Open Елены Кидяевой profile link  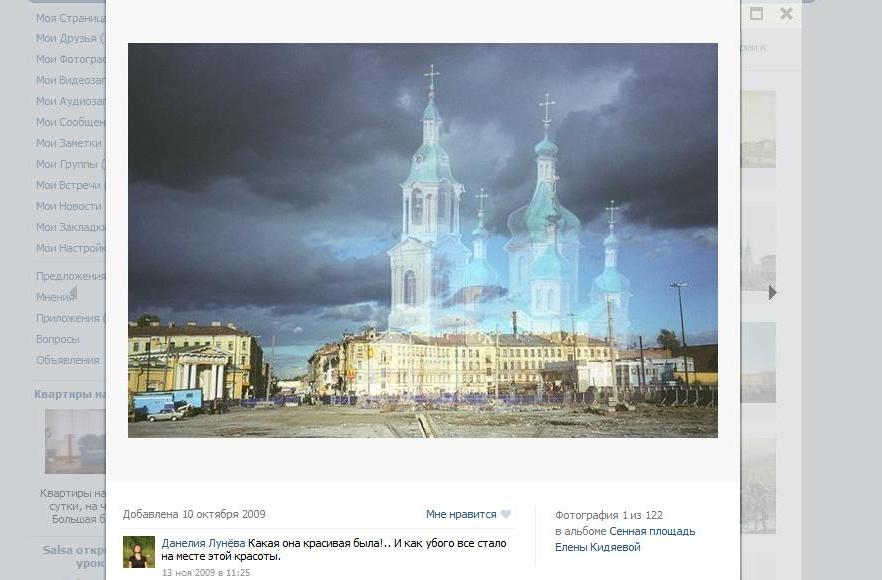[x=597, y=547]
